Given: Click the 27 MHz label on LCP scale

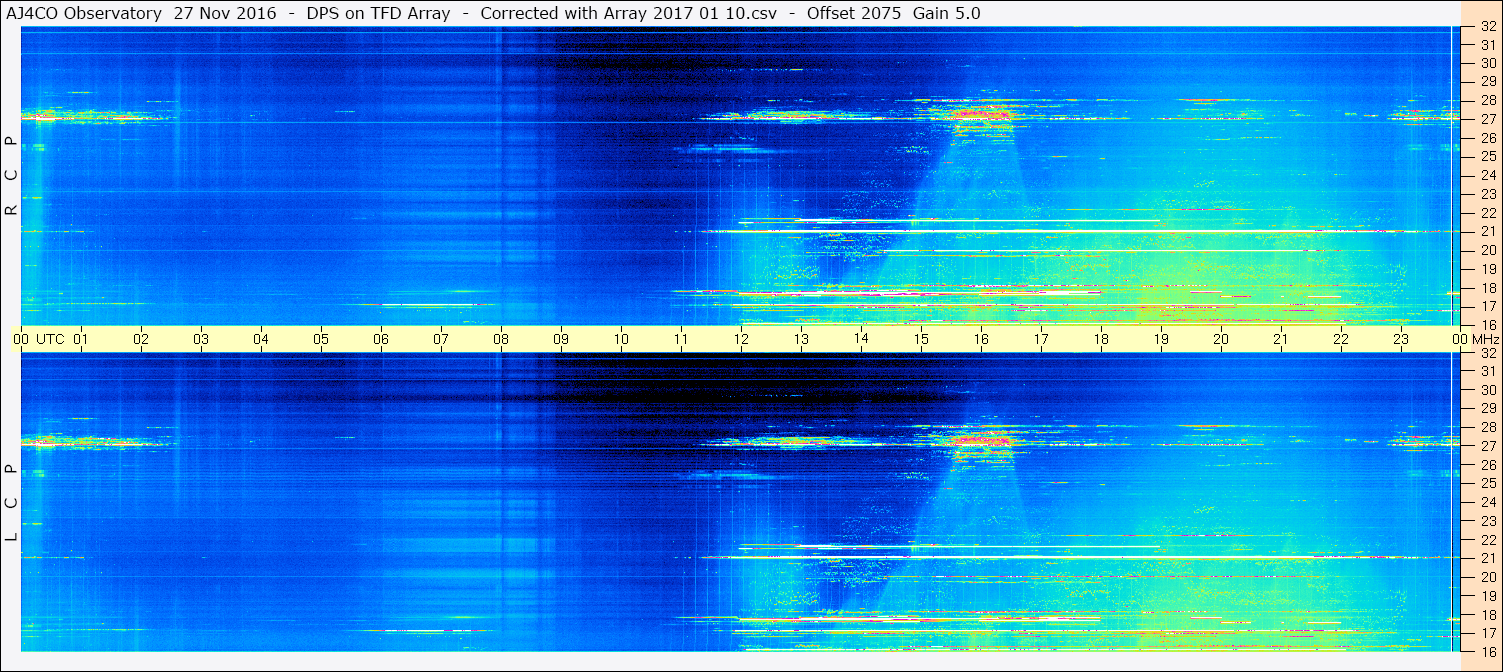Looking at the screenshot, I should click(x=1488, y=446).
